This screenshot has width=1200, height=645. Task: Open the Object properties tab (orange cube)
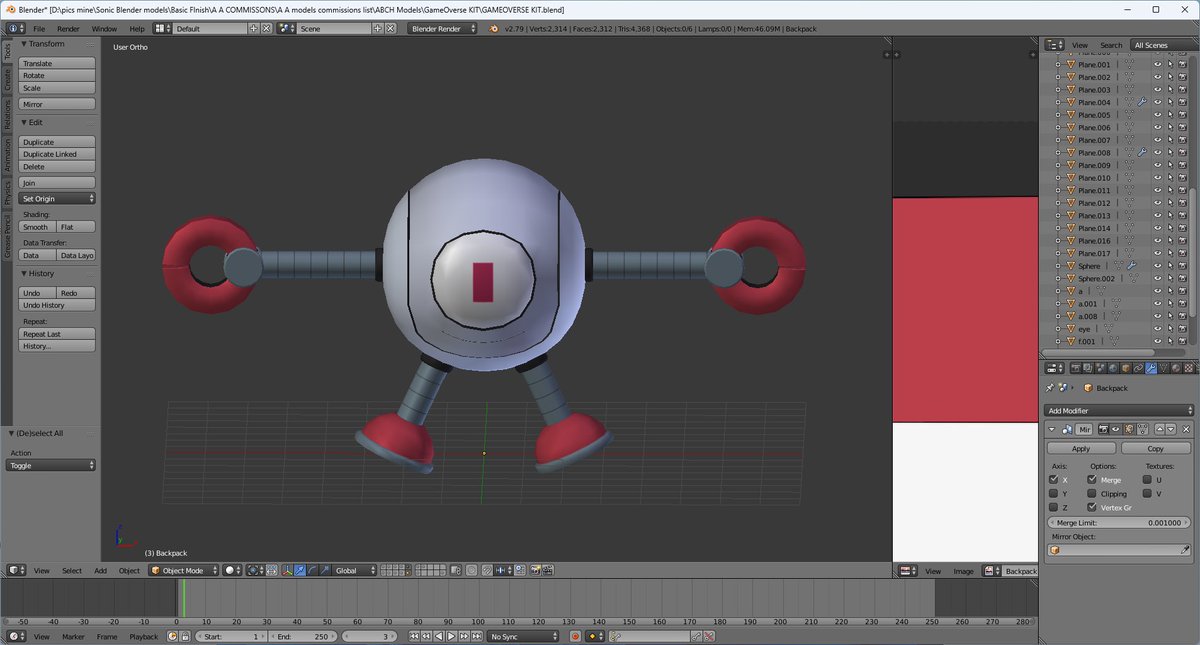click(x=1126, y=368)
